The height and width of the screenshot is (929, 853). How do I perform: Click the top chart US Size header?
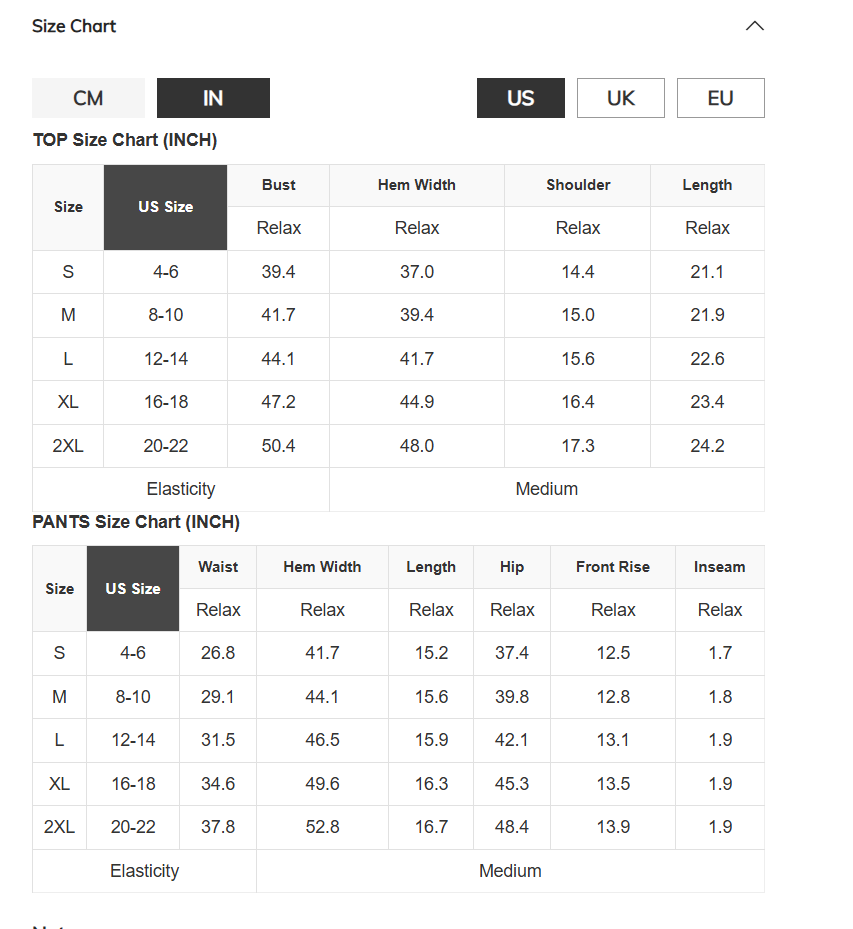point(165,207)
